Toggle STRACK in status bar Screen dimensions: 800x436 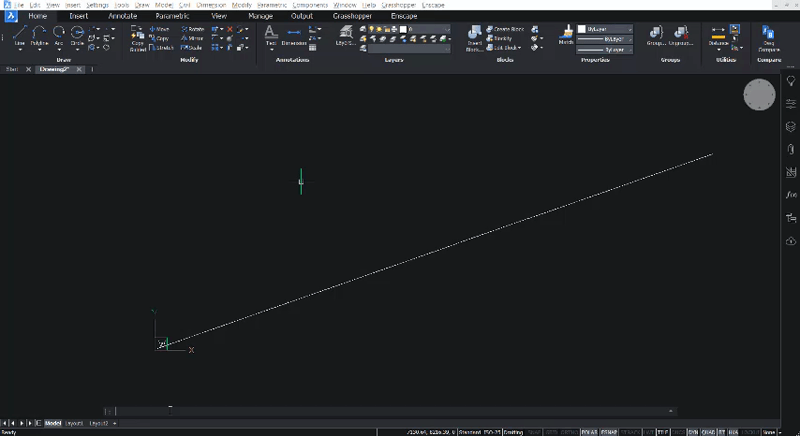(630, 432)
